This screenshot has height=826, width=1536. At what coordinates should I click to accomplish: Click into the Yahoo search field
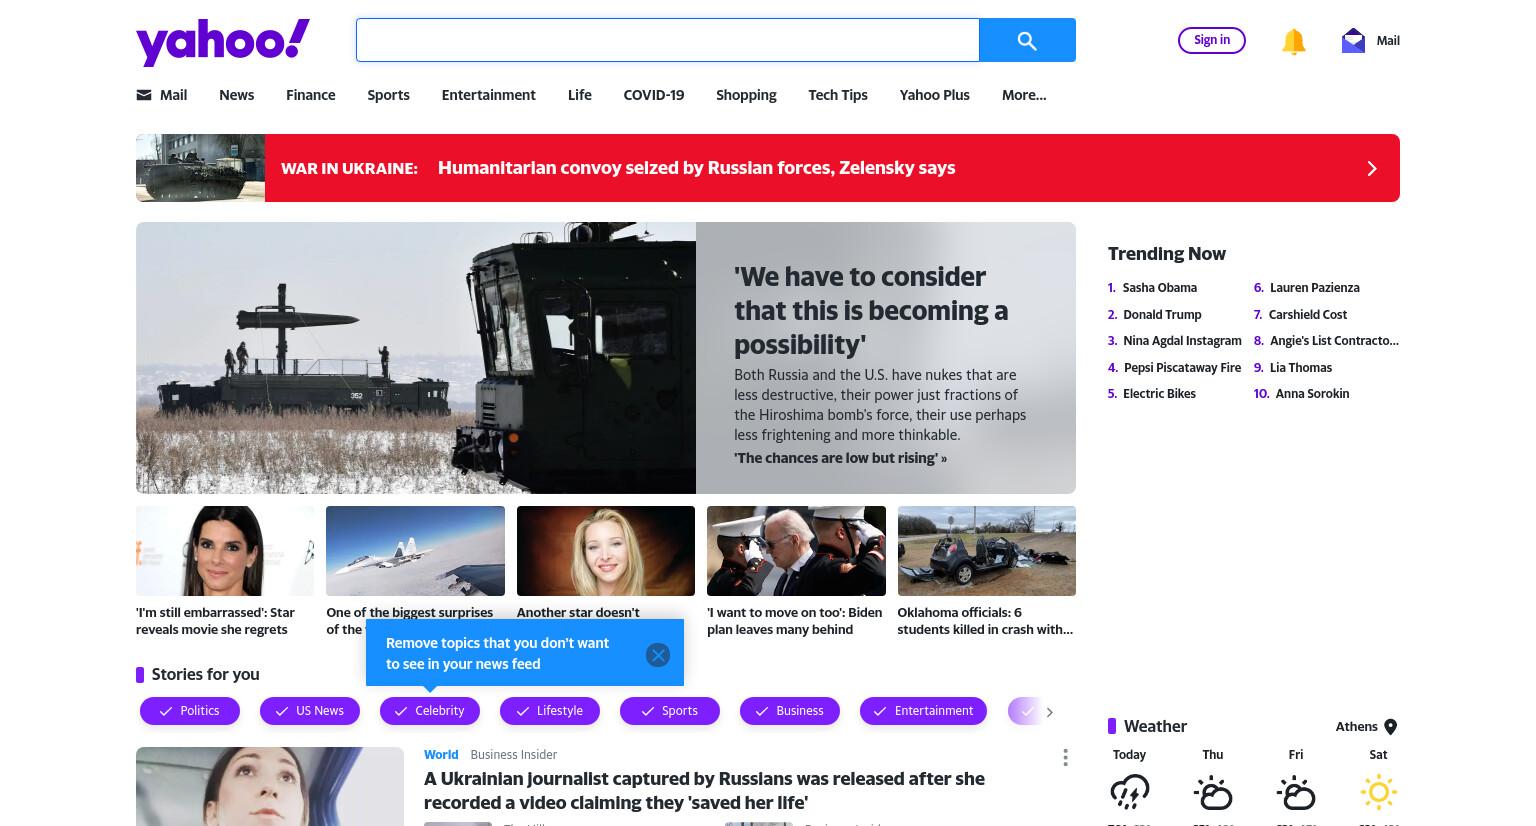coord(667,40)
